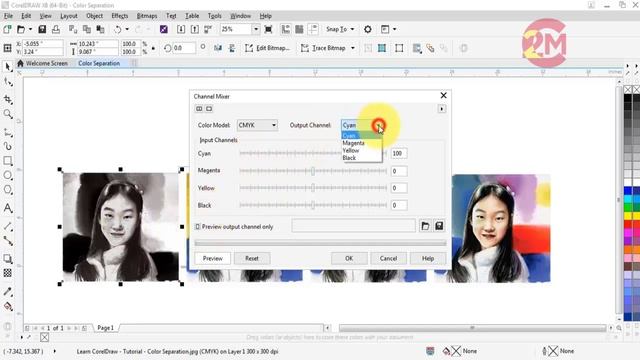The width and height of the screenshot is (640, 360).
Task: Click the Full-screen preview icon
Action: pos(268,29)
